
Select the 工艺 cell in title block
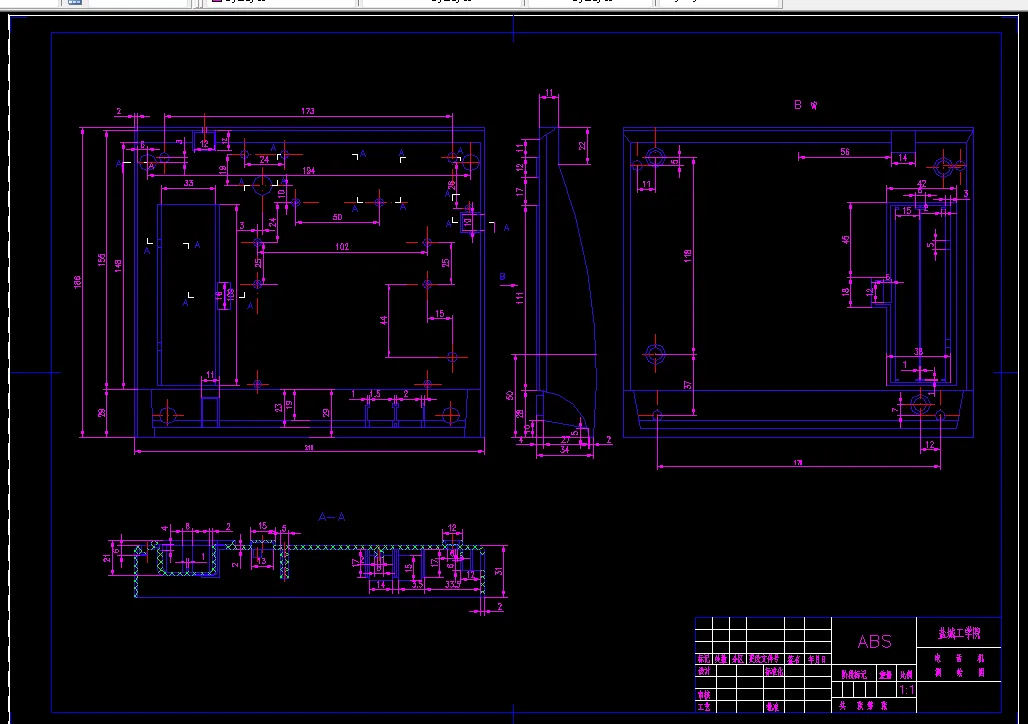pos(703,706)
